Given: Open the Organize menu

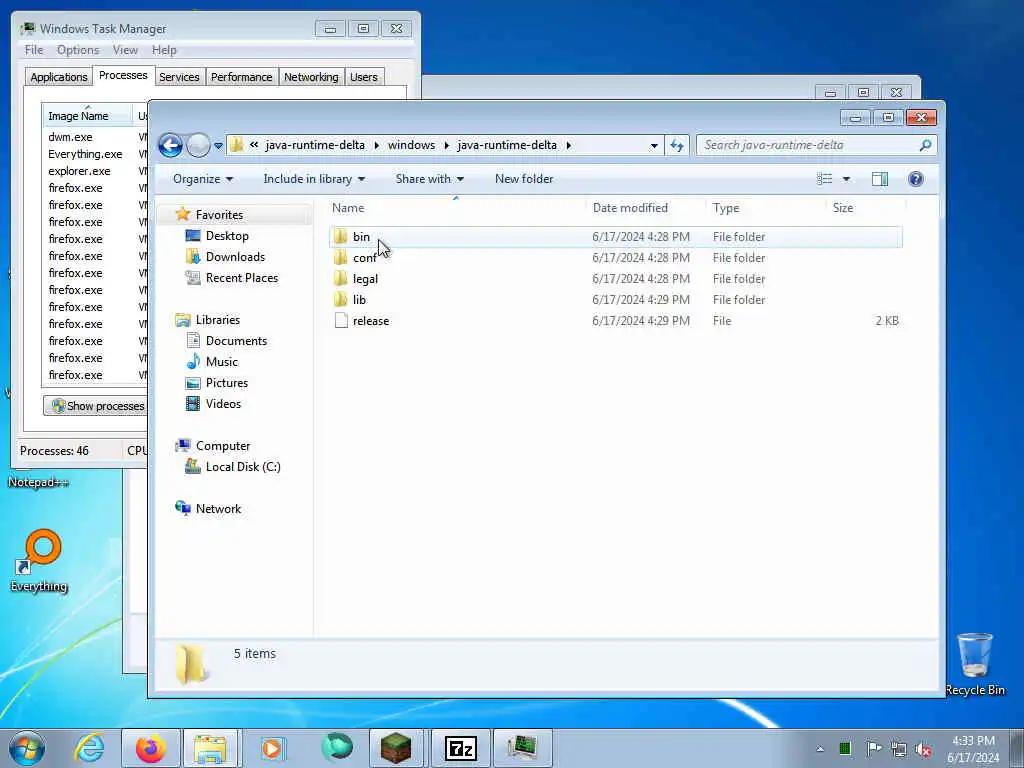Looking at the screenshot, I should click(x=202, y=179).
